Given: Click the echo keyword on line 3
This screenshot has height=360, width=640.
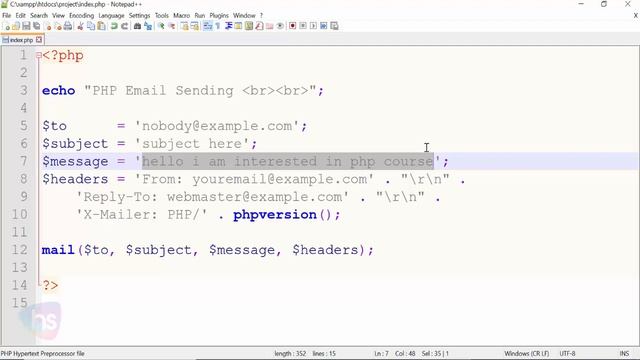Looking at the screenshot, I should click(x=58, y=91).
